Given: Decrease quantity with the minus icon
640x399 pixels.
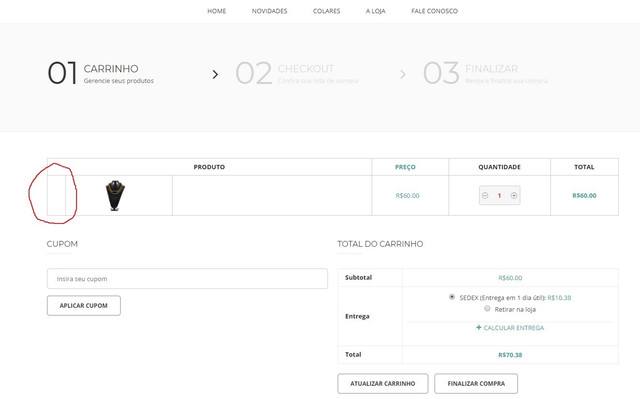Looking at the screenshot, I should tap(485, 196).
